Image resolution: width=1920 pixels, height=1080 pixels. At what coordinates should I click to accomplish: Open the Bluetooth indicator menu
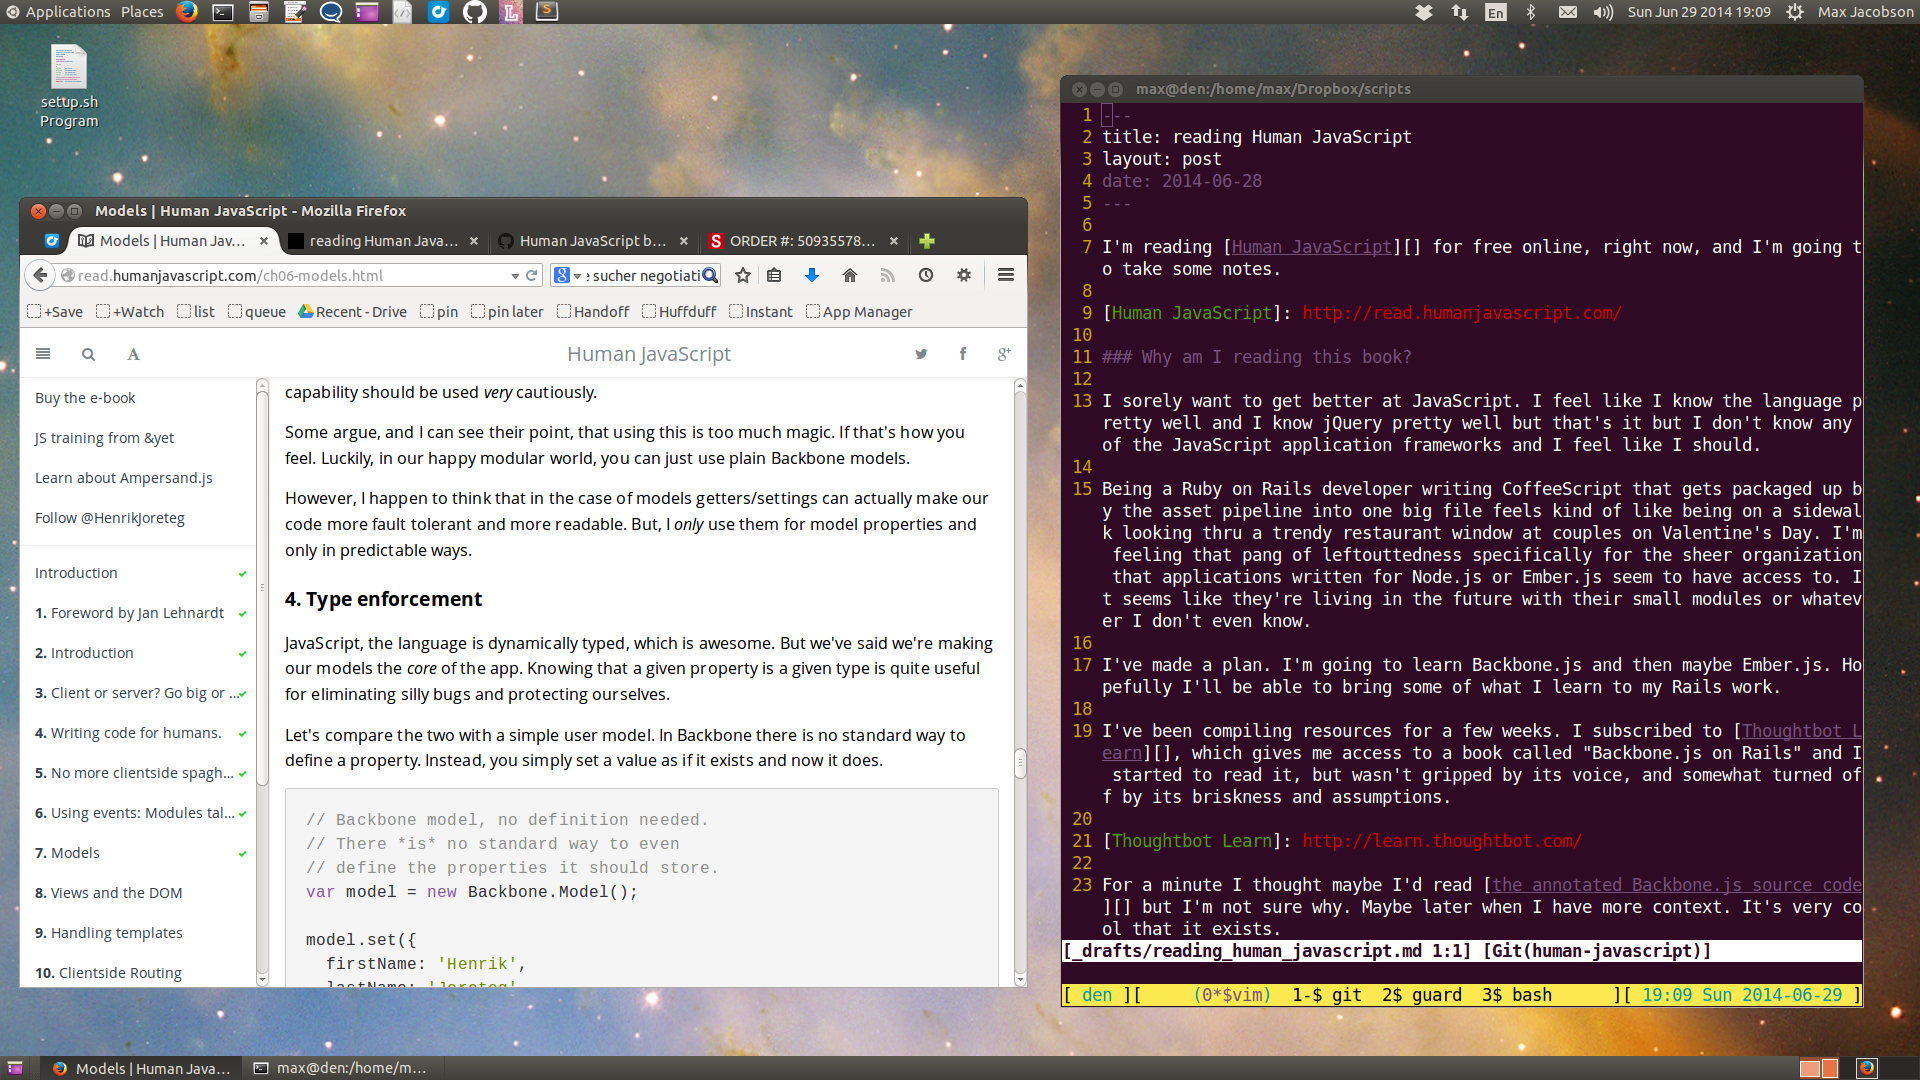(1531, 12)
